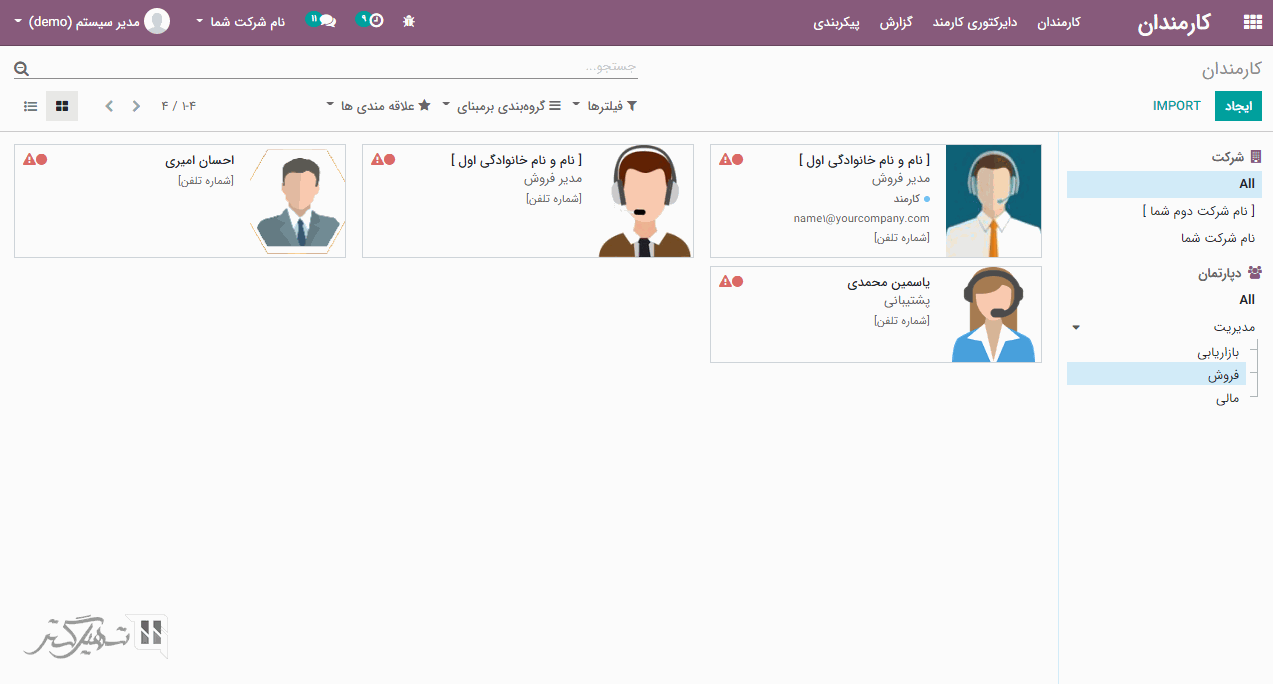Open the activities clock icon
The height and width of the screenshot is (684, 1273).
pos(374,20)
